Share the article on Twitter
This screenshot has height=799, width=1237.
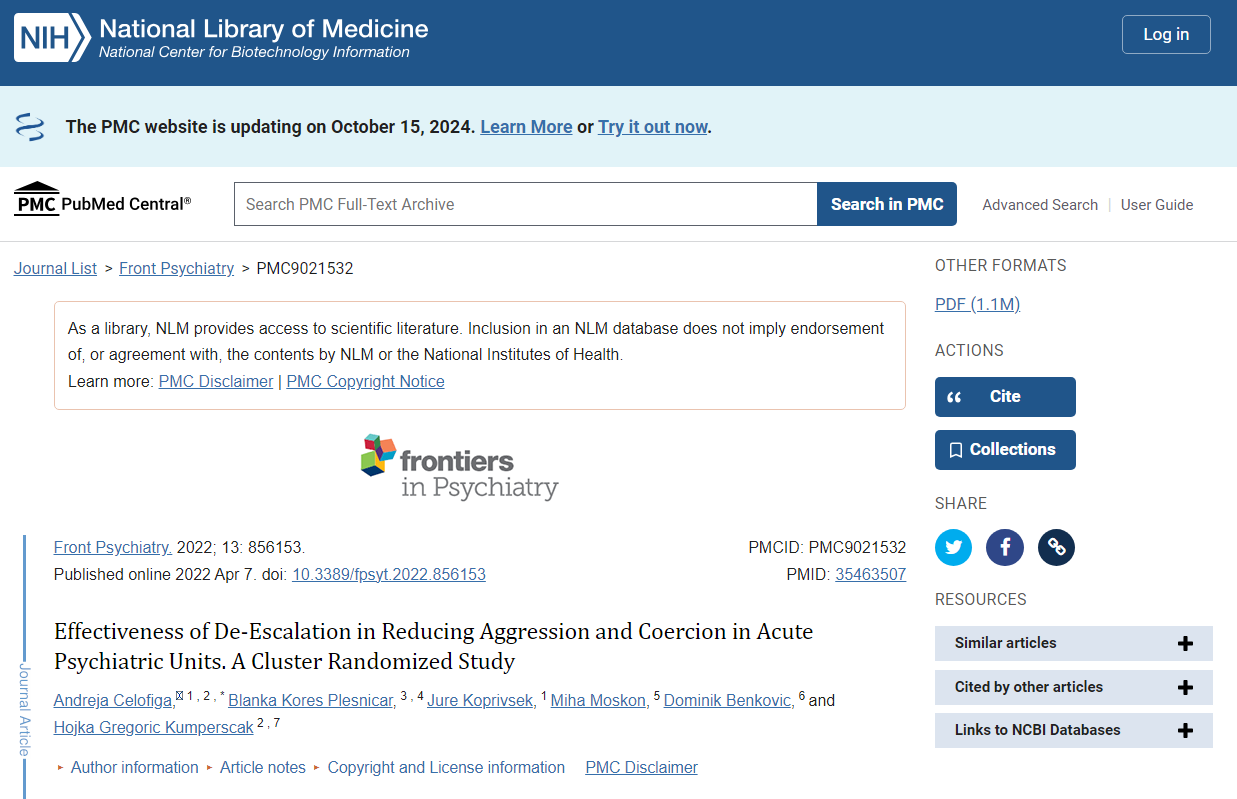pos(953,547)
